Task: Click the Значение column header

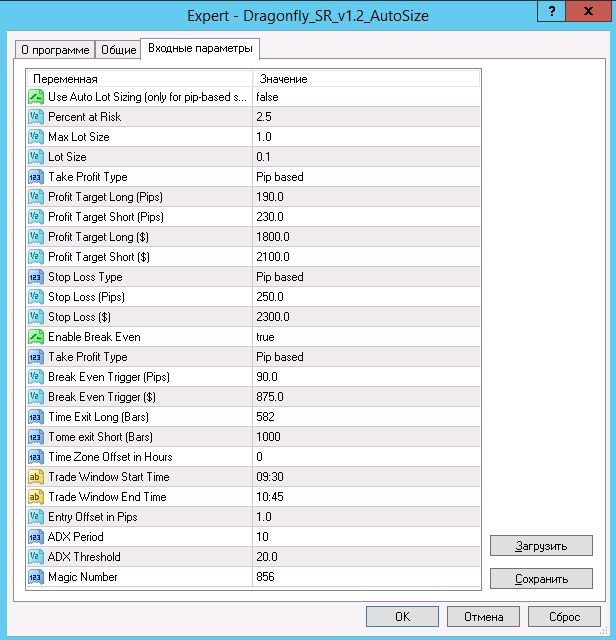Action: pyautogui.click(x=366, y=79)
